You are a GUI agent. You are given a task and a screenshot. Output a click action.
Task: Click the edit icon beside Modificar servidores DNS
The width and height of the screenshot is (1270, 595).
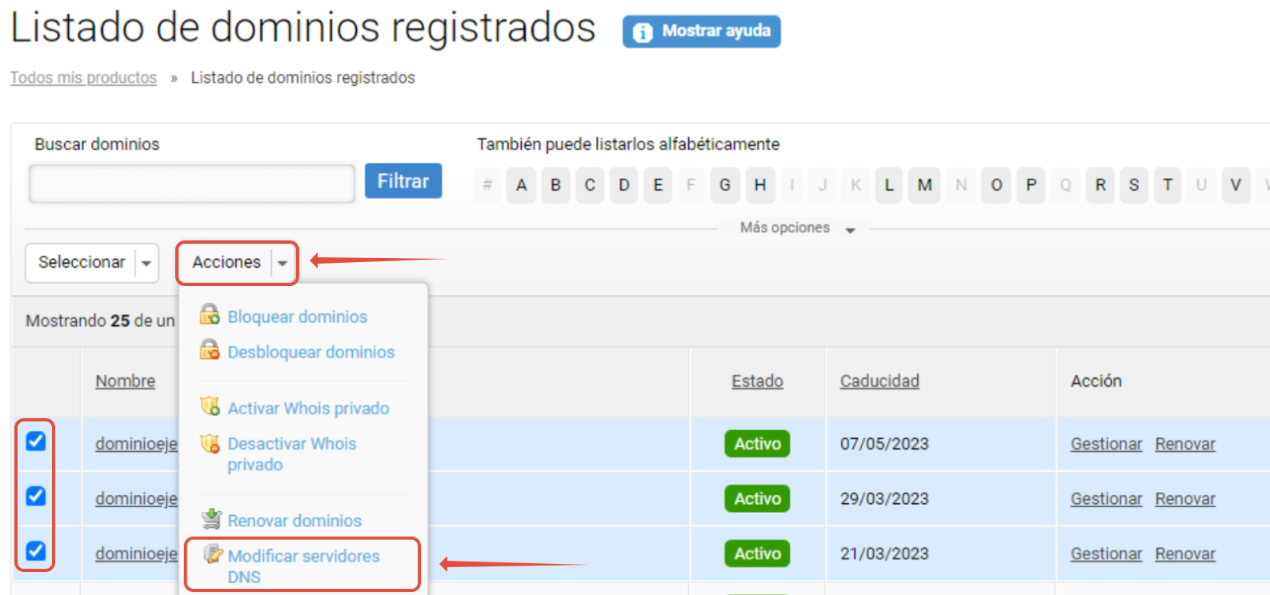pyautogui.click(x=212, y=555)
